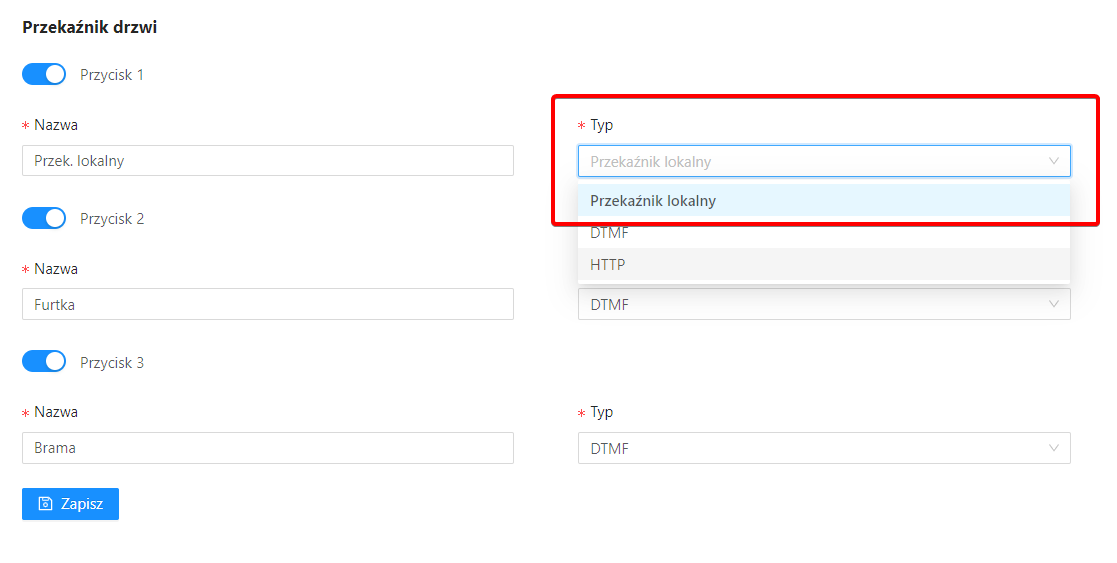Click the Przycisk 1 label text
This screenshot has height=563, width=1117.
point(112,75)
